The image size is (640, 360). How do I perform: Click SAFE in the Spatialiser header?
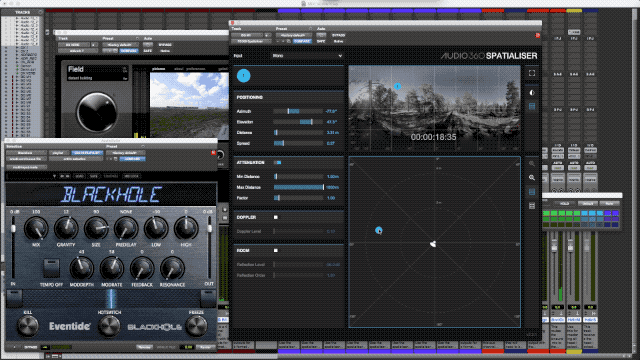pos(321,41)
